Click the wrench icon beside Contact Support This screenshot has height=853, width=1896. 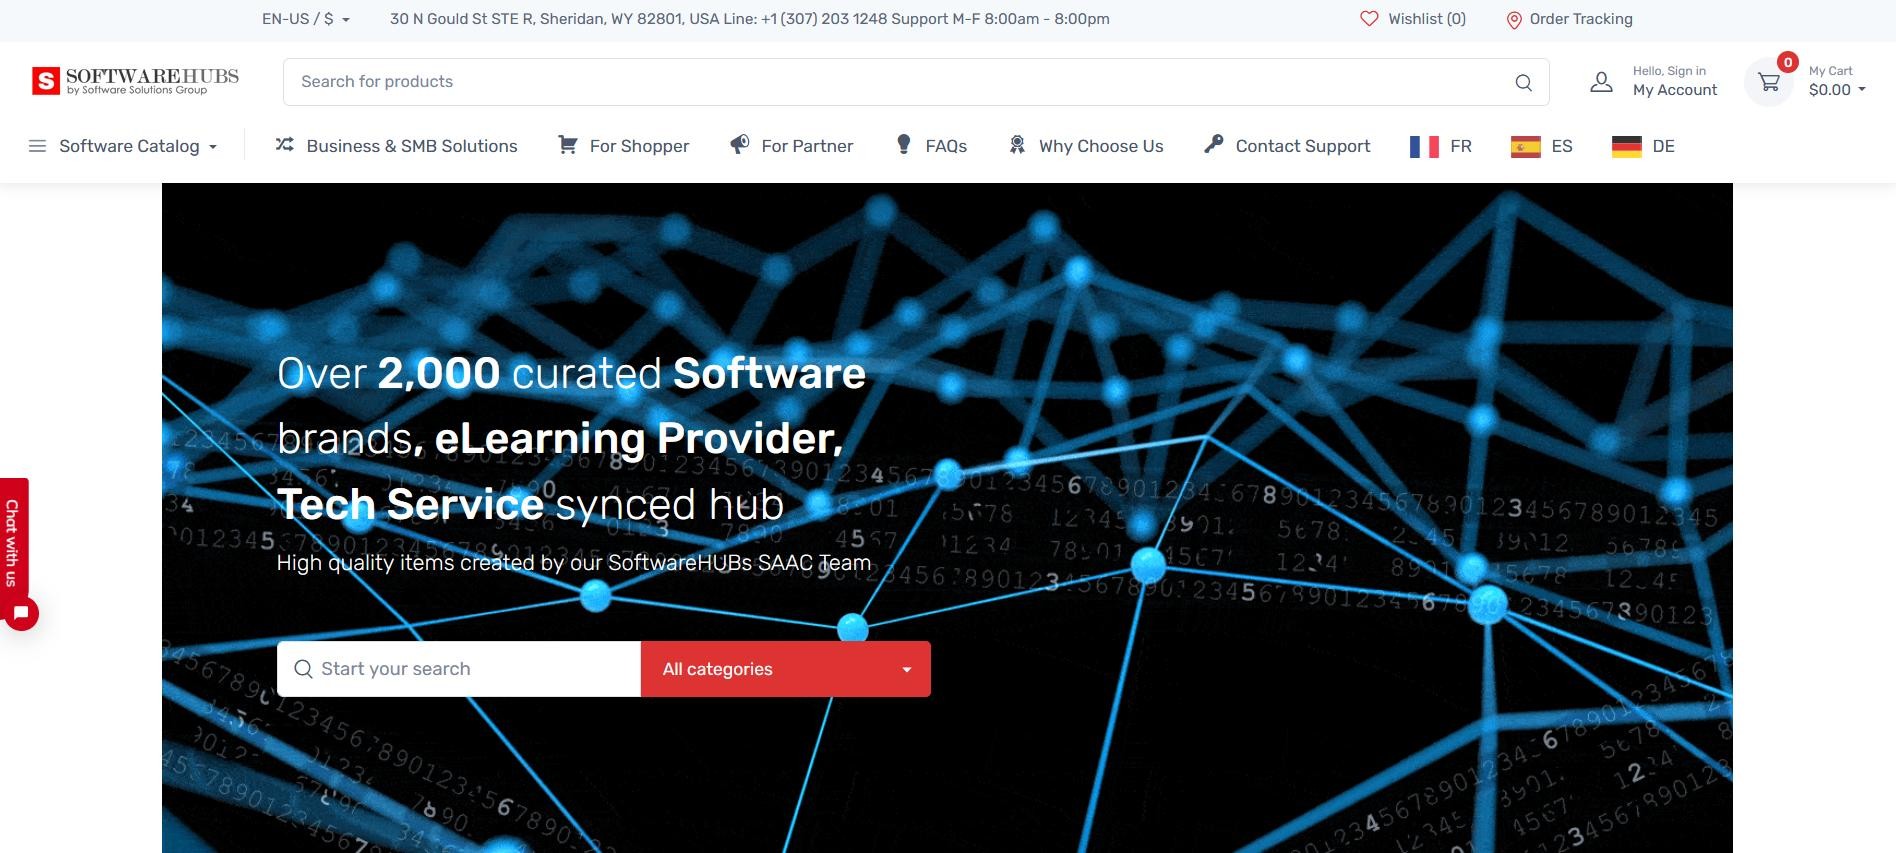tap(1214, 145)
